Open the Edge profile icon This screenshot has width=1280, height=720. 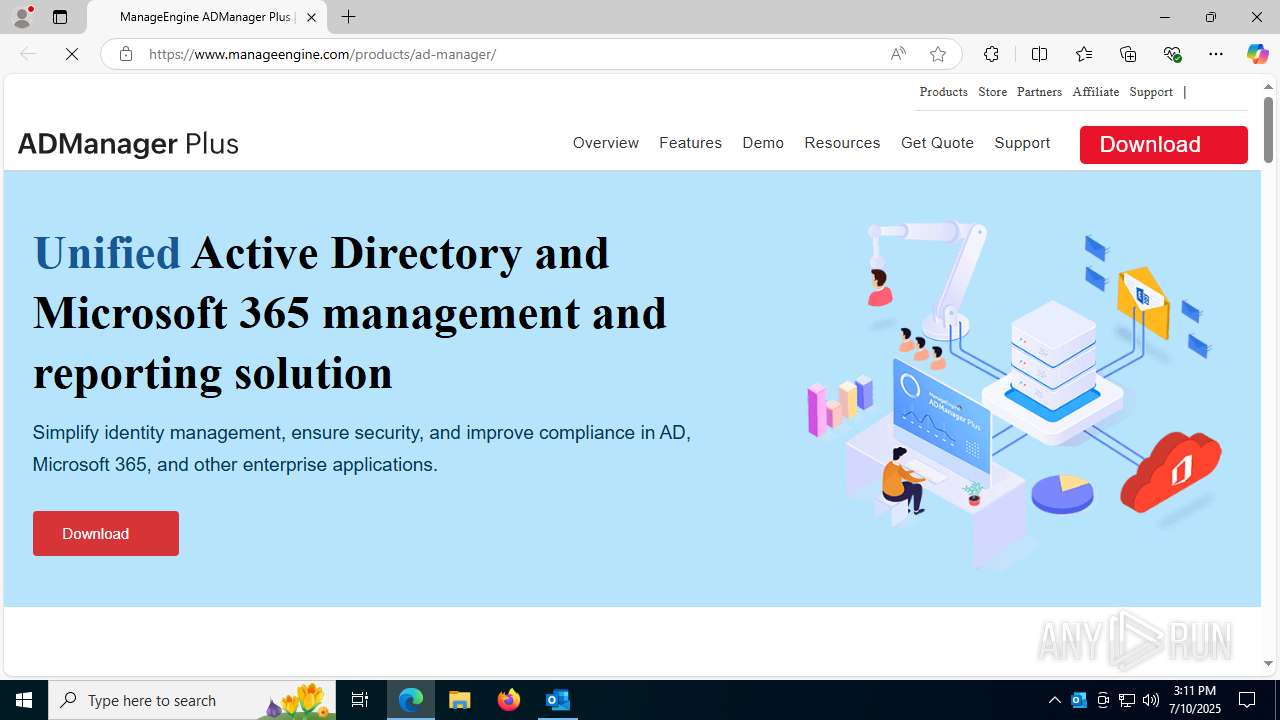point(22,17)
